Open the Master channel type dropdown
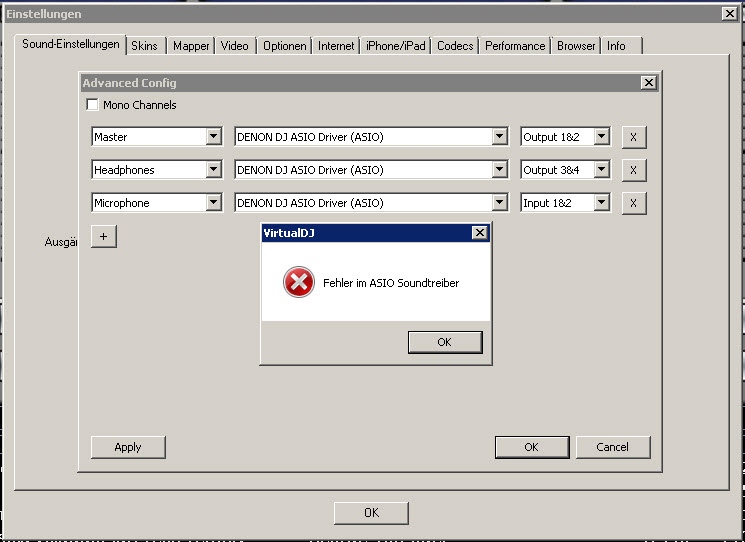 coord(214,137)
